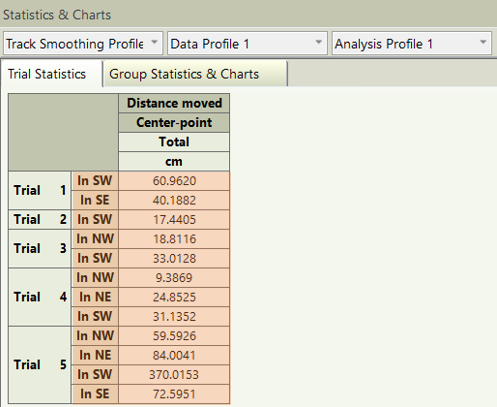The image size is (497, 407).
Task: Open the Data Profile 1 dropdown
Action: click(247, 44)
